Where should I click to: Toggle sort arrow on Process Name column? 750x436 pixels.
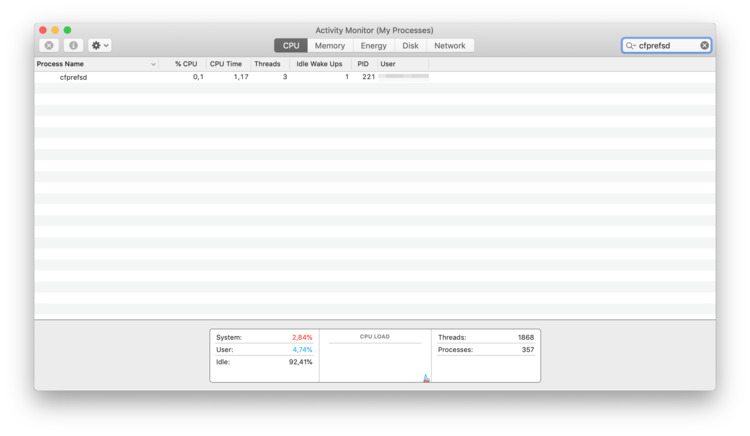coord(153,64)
